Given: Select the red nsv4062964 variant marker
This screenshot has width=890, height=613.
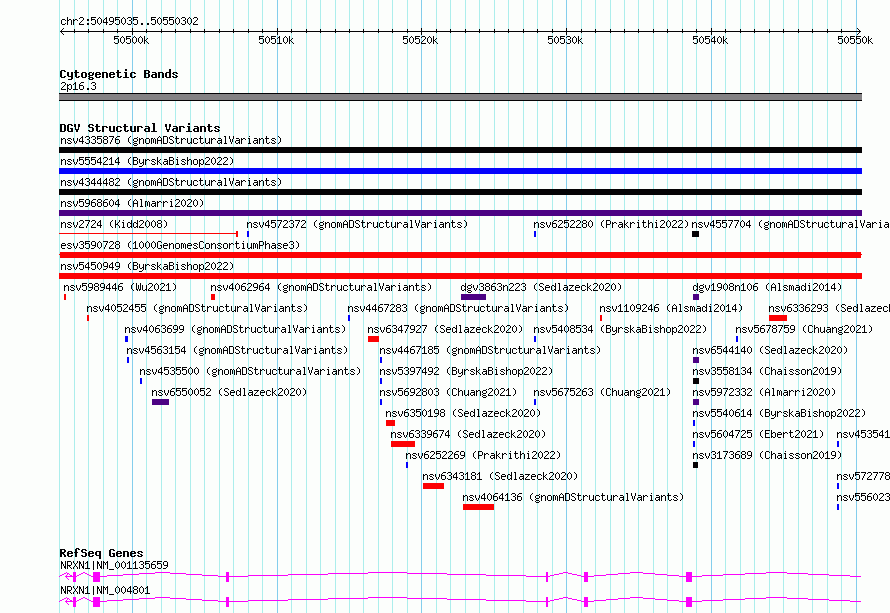Looking at the screenshot, I should tap(213, 297).
